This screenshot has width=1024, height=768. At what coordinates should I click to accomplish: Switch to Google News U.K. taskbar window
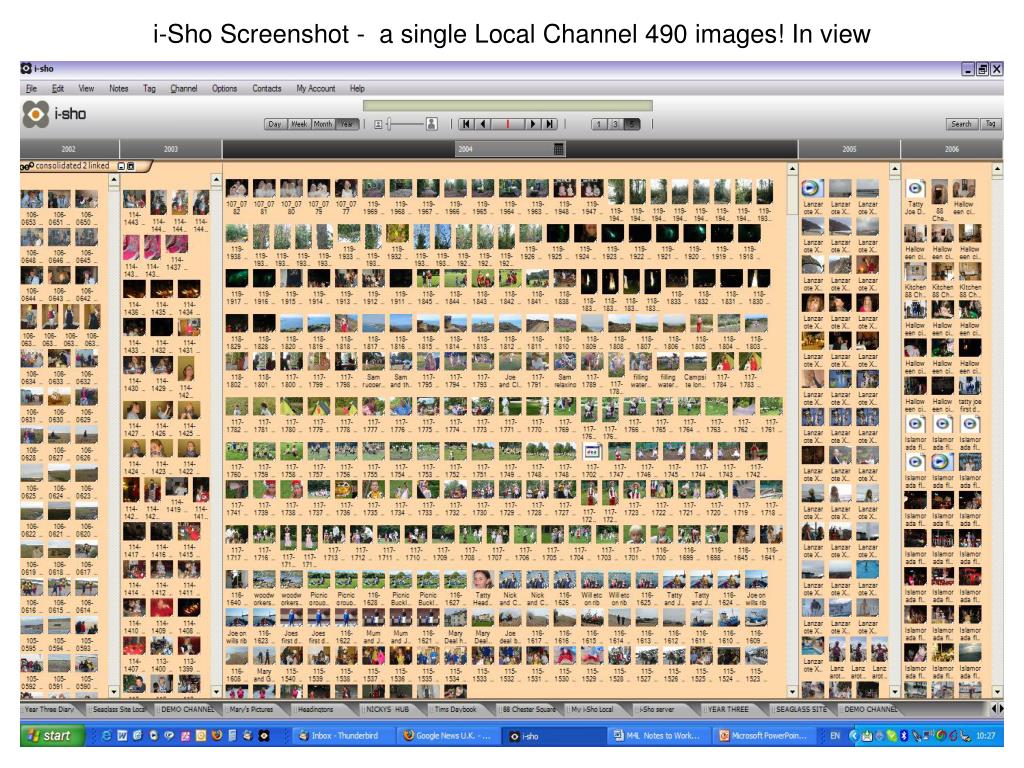449,736
